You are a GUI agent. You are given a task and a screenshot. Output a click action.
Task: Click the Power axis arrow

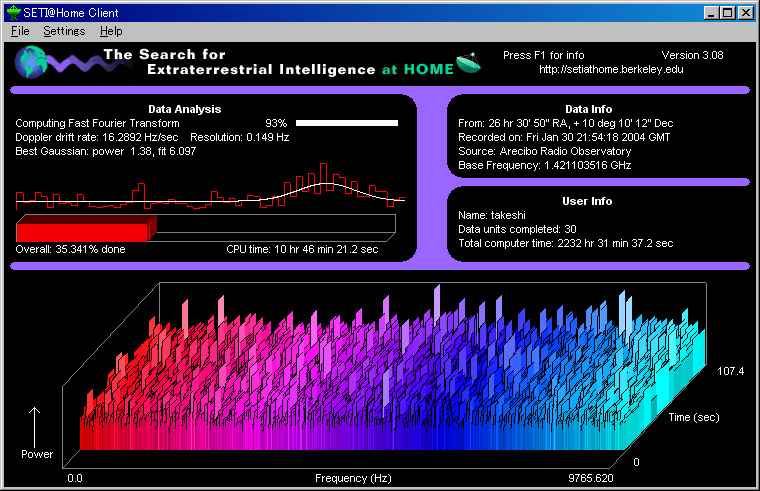click(34, 427)
